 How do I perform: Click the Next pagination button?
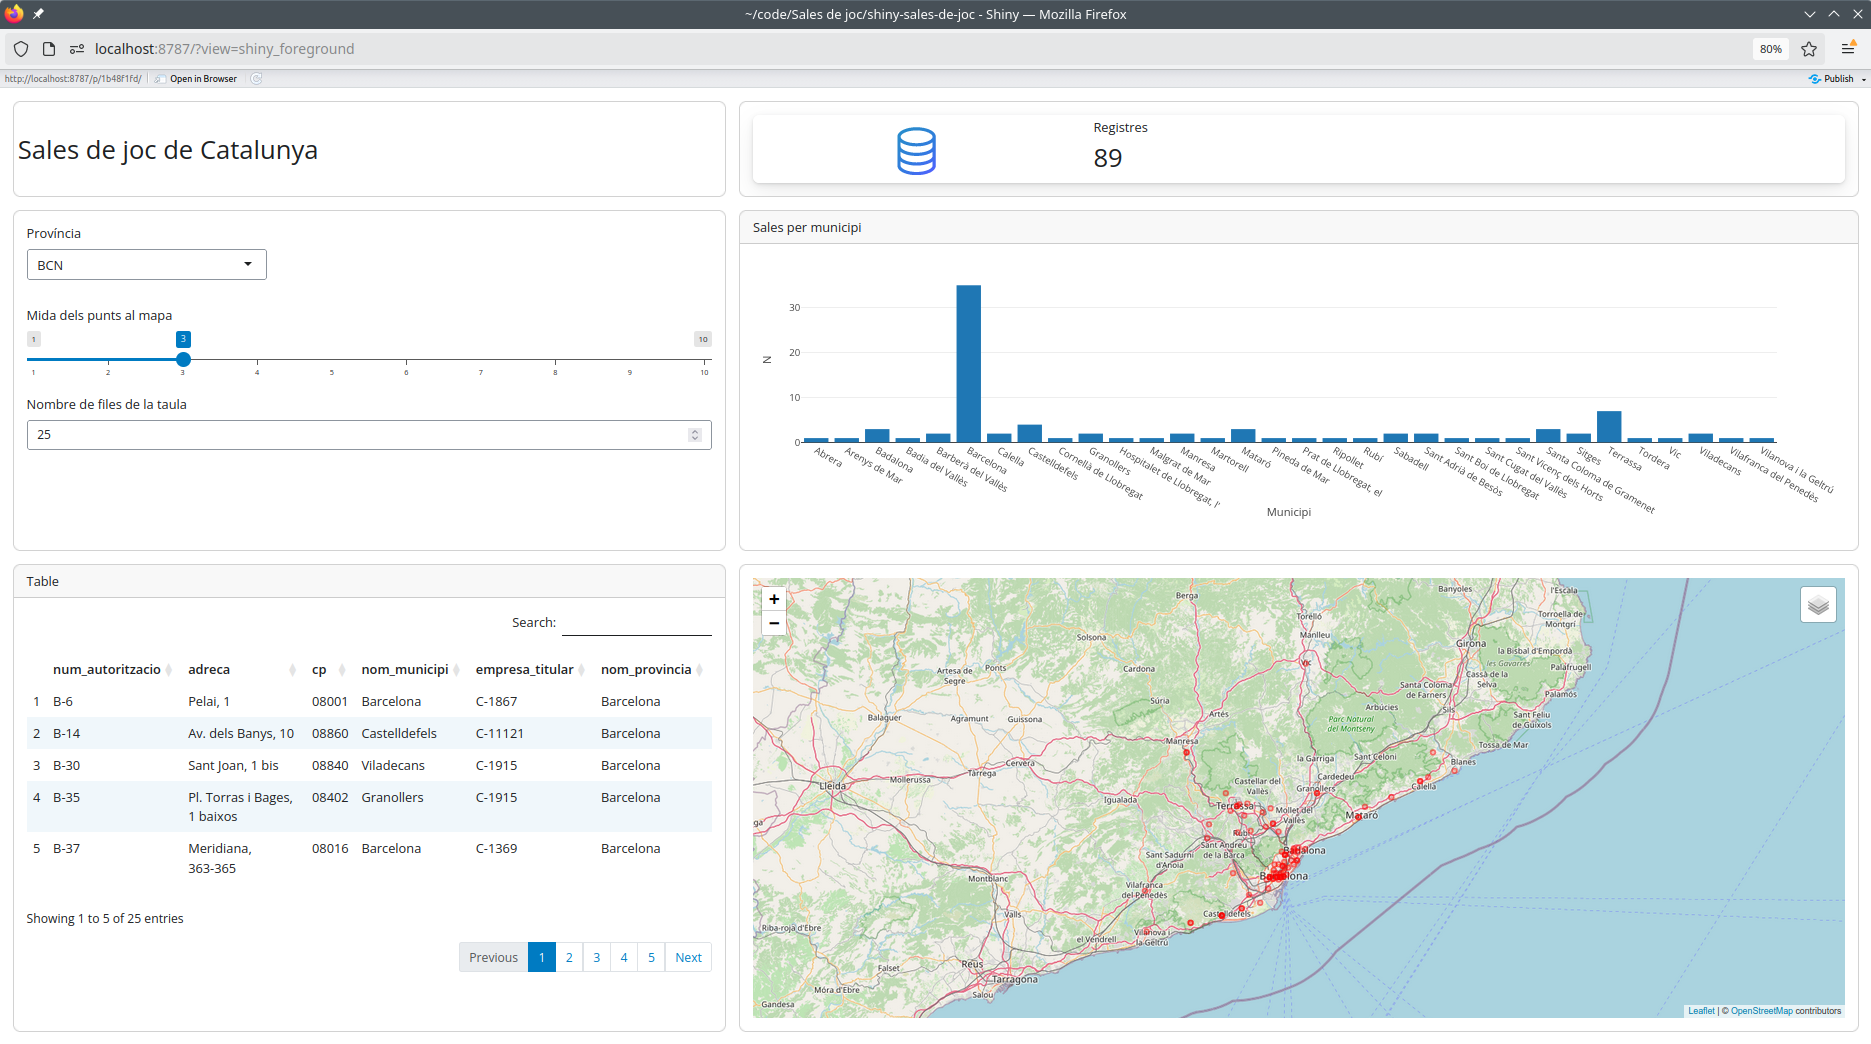coord(688,957)
